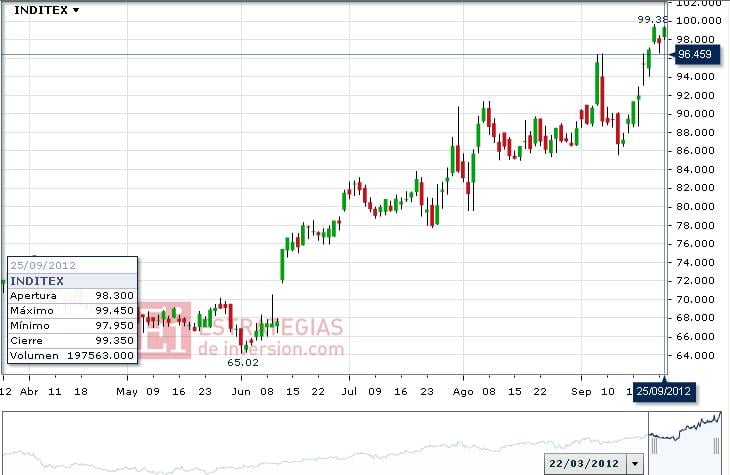730x475 pixels.
Task: Click the 80.000 price axis label
Action: [695, 206]
